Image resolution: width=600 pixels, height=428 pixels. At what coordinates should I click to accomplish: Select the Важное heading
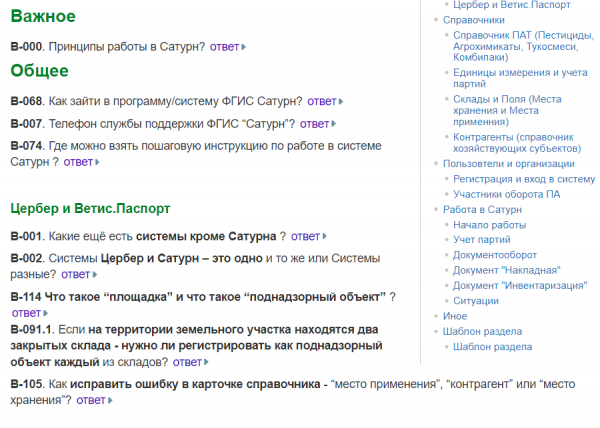[43, 16]
